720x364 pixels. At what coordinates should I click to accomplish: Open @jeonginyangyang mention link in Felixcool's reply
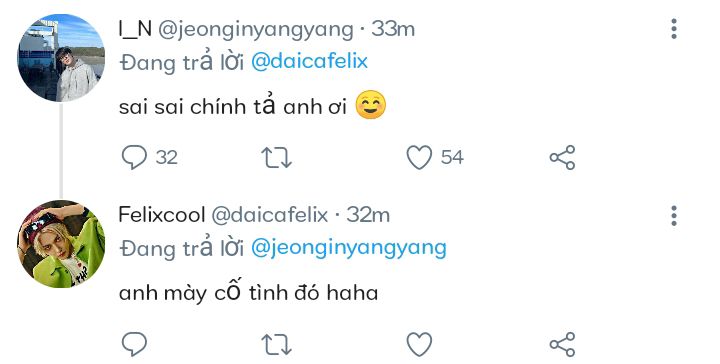pos(349,249)
